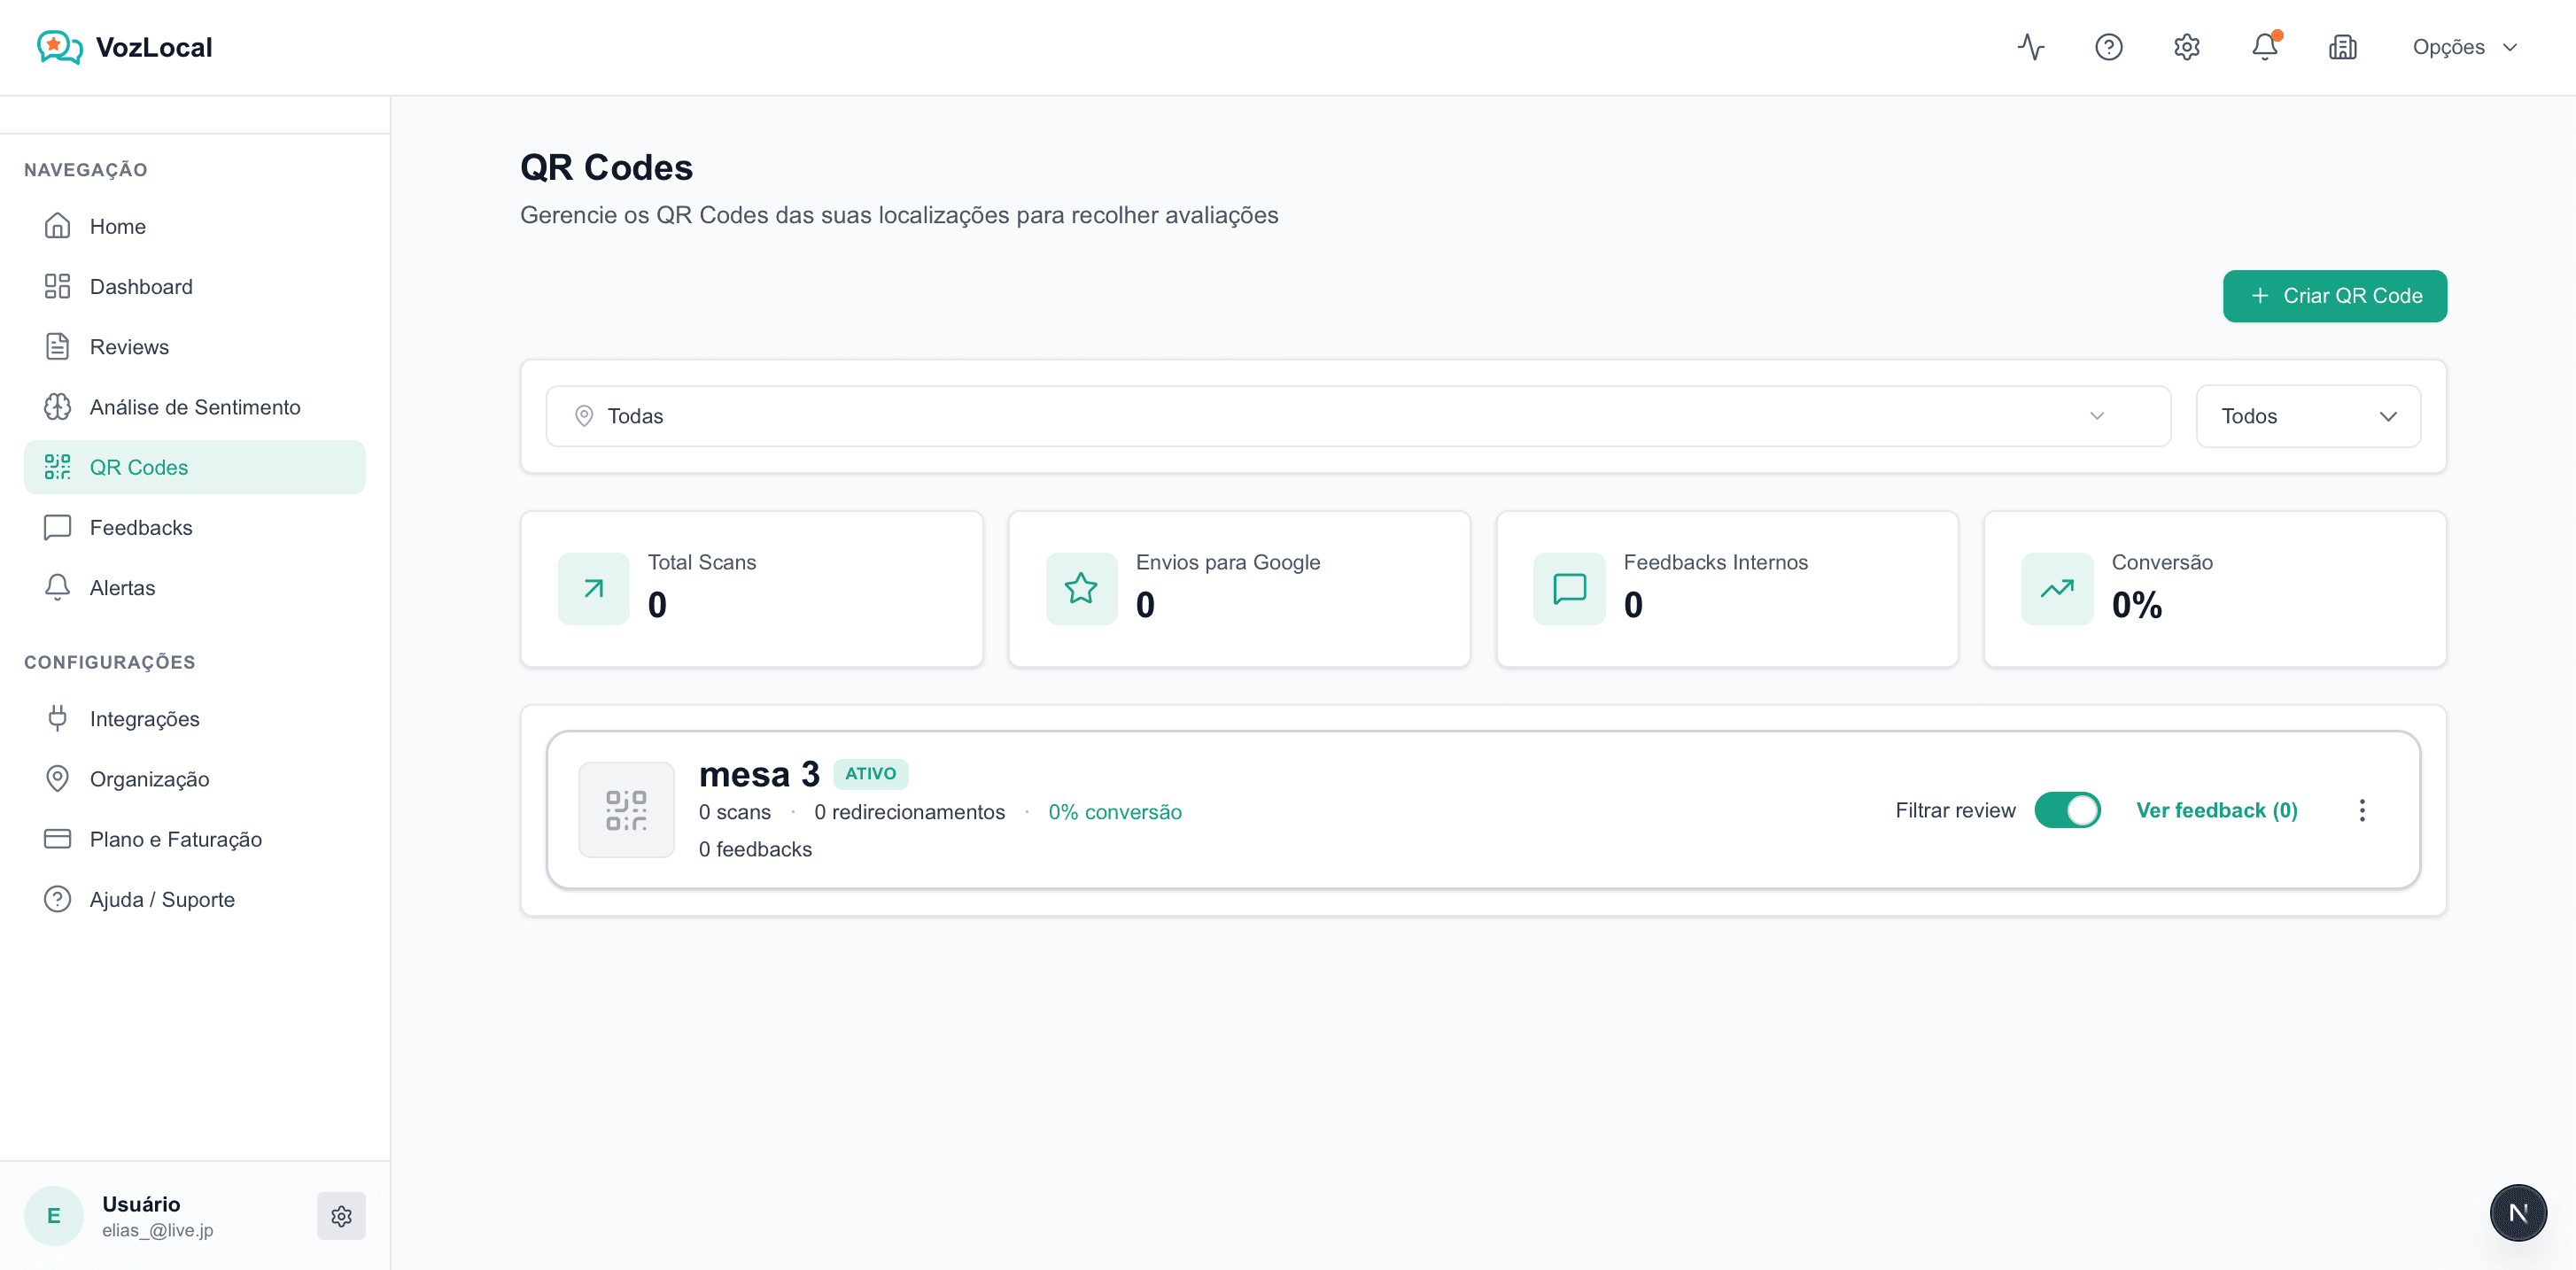Open settings gear icon in top bar

click(x=2187, y=47)
